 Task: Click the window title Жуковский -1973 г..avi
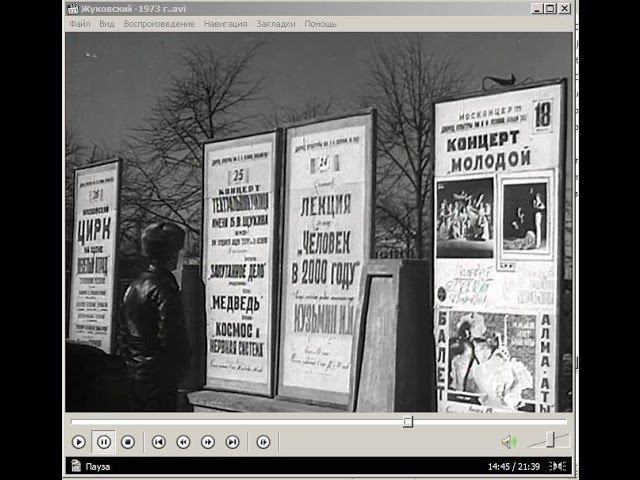tap(133, 9)
